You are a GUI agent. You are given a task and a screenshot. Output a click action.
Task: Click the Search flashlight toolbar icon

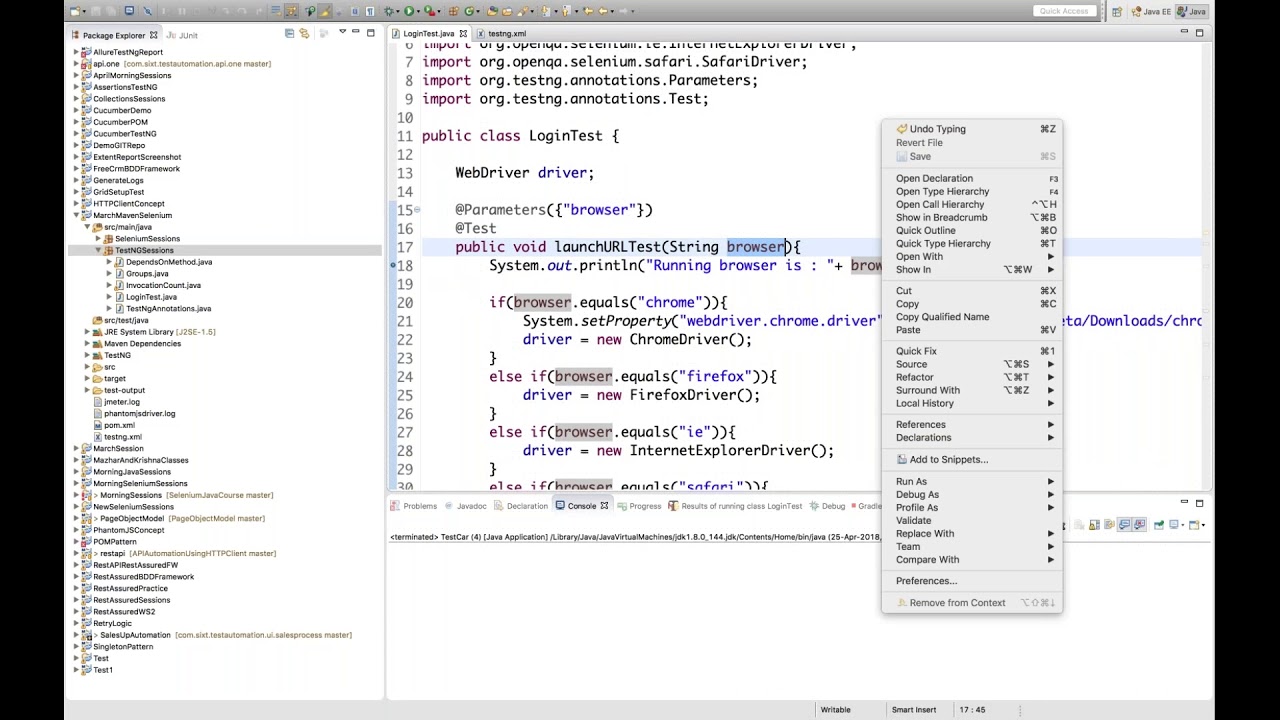click(522, 11)
